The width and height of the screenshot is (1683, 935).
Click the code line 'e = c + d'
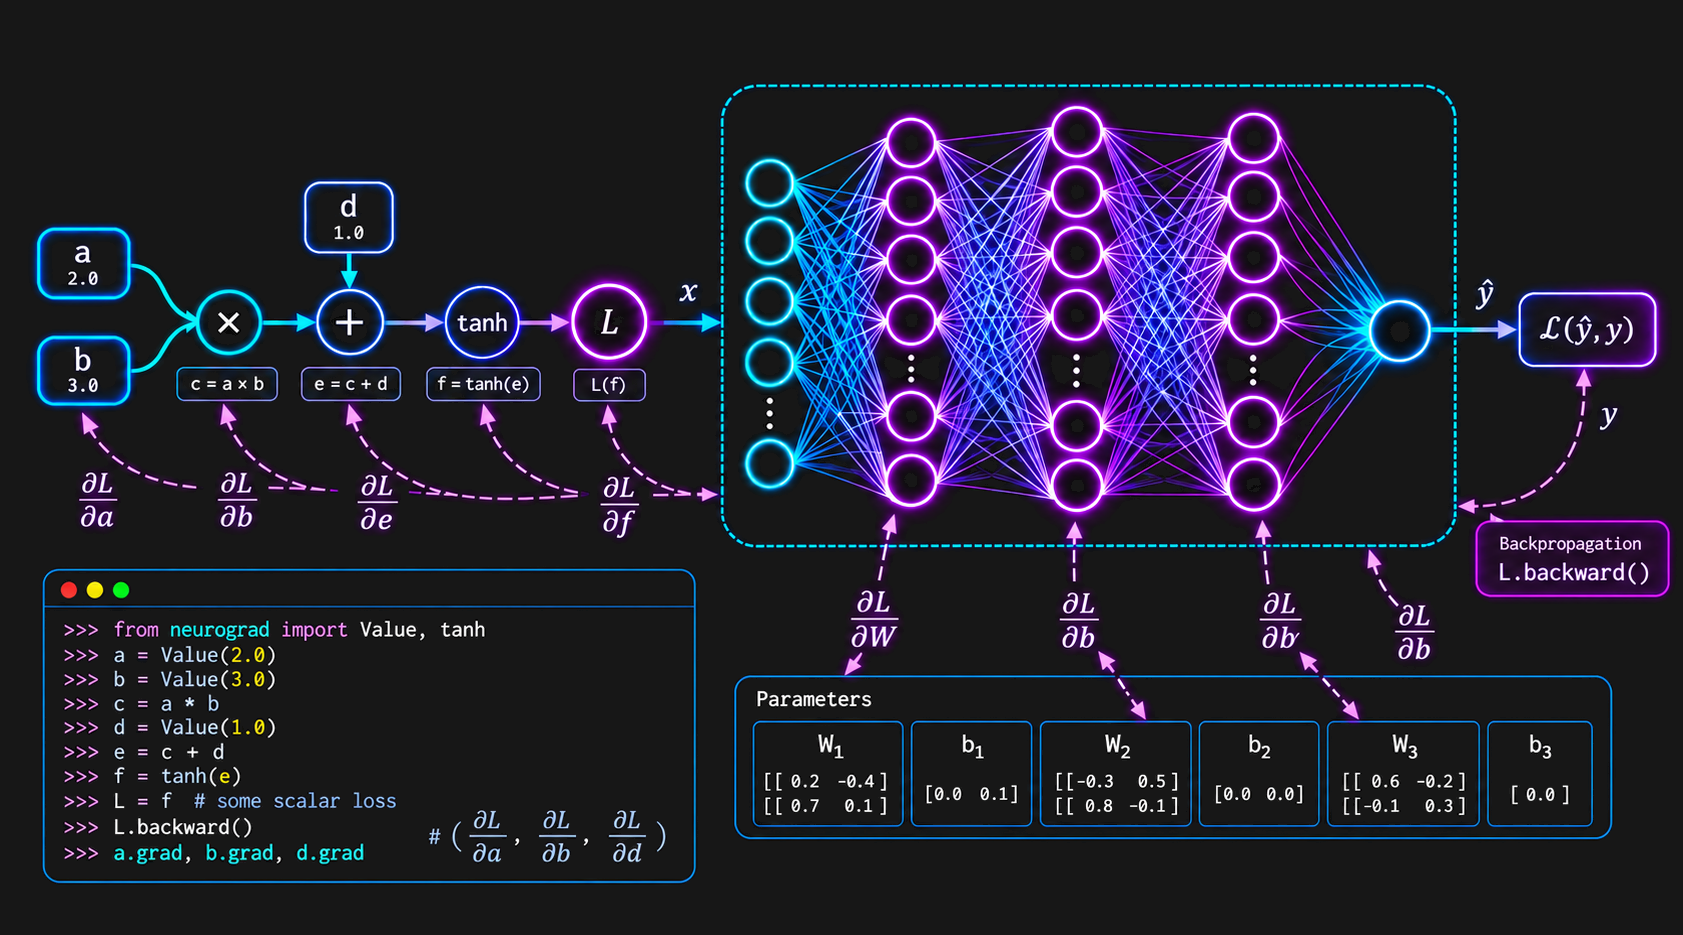169,752
